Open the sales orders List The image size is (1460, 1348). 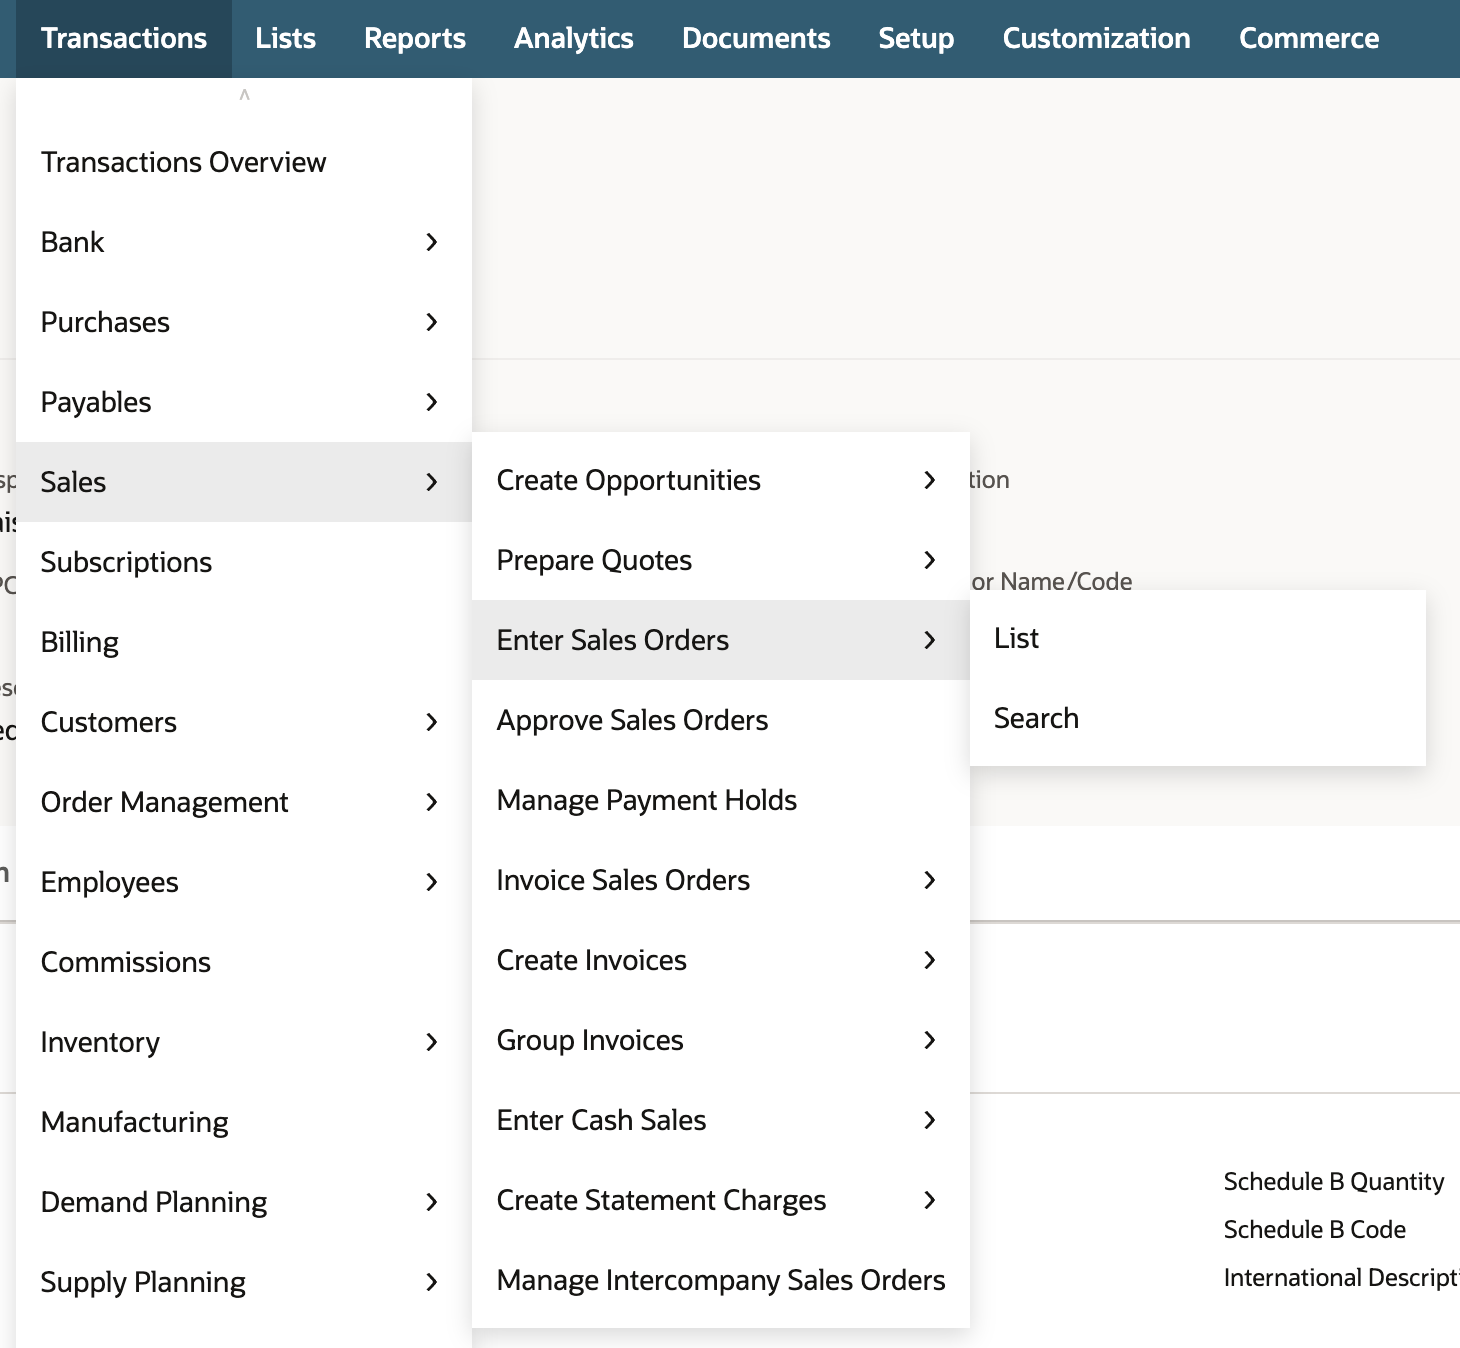(1198, 638)
